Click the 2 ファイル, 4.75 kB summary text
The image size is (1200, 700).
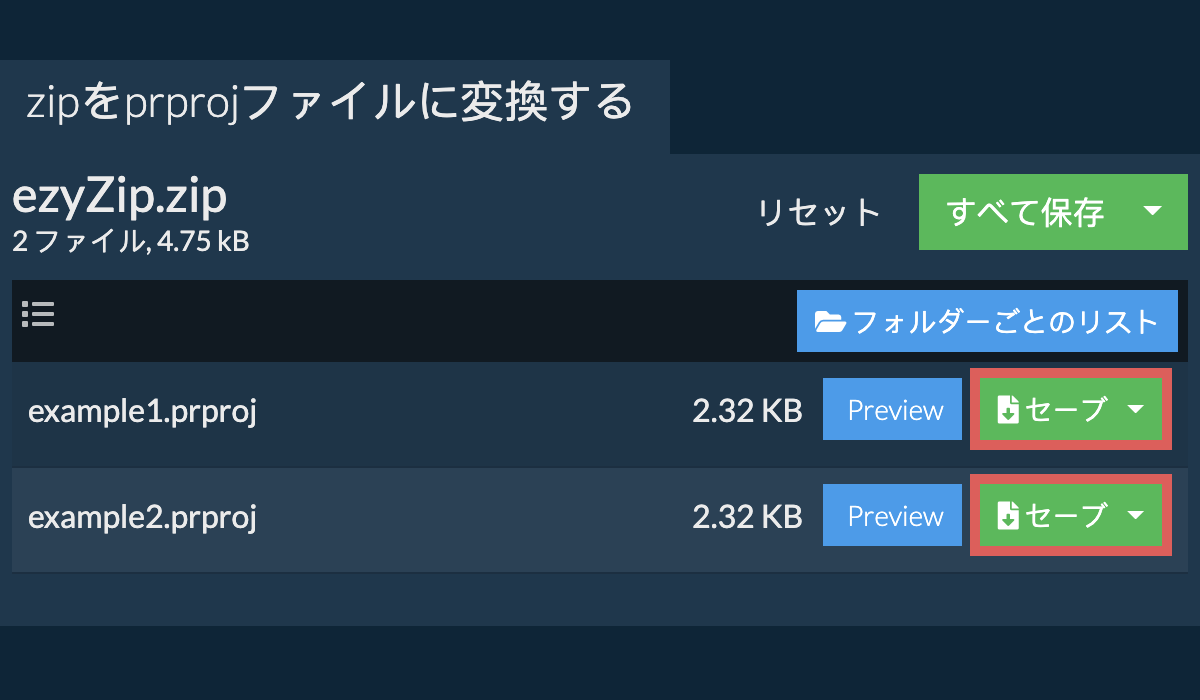click(130, 241)
